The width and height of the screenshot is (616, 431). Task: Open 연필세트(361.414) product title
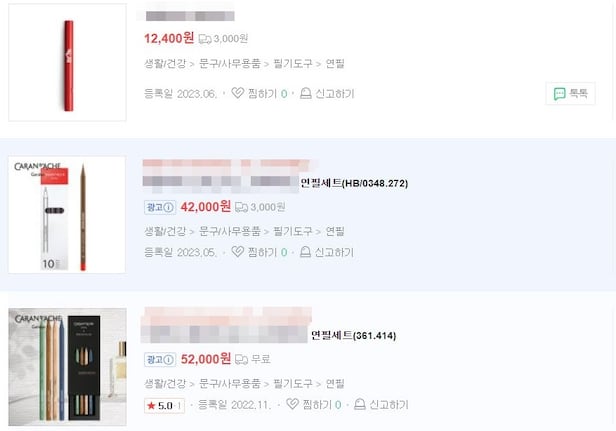(354, 335)
